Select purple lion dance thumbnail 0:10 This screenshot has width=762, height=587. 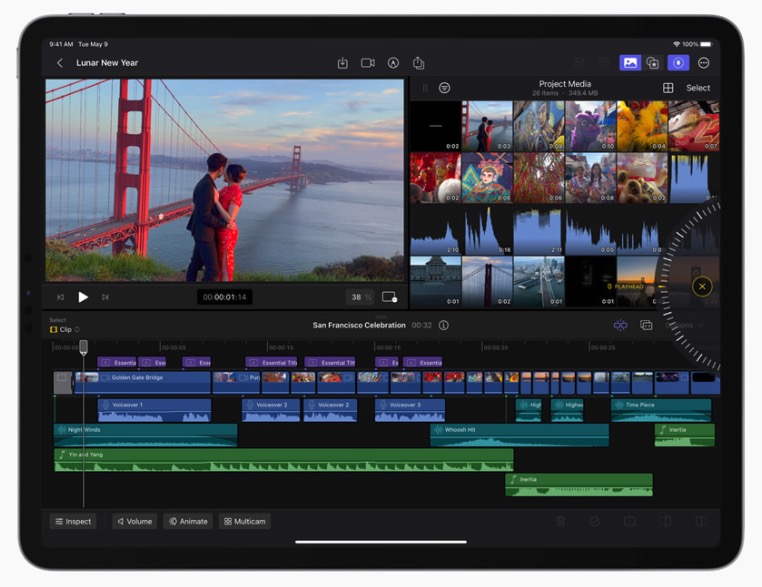[x=590, y=126]
